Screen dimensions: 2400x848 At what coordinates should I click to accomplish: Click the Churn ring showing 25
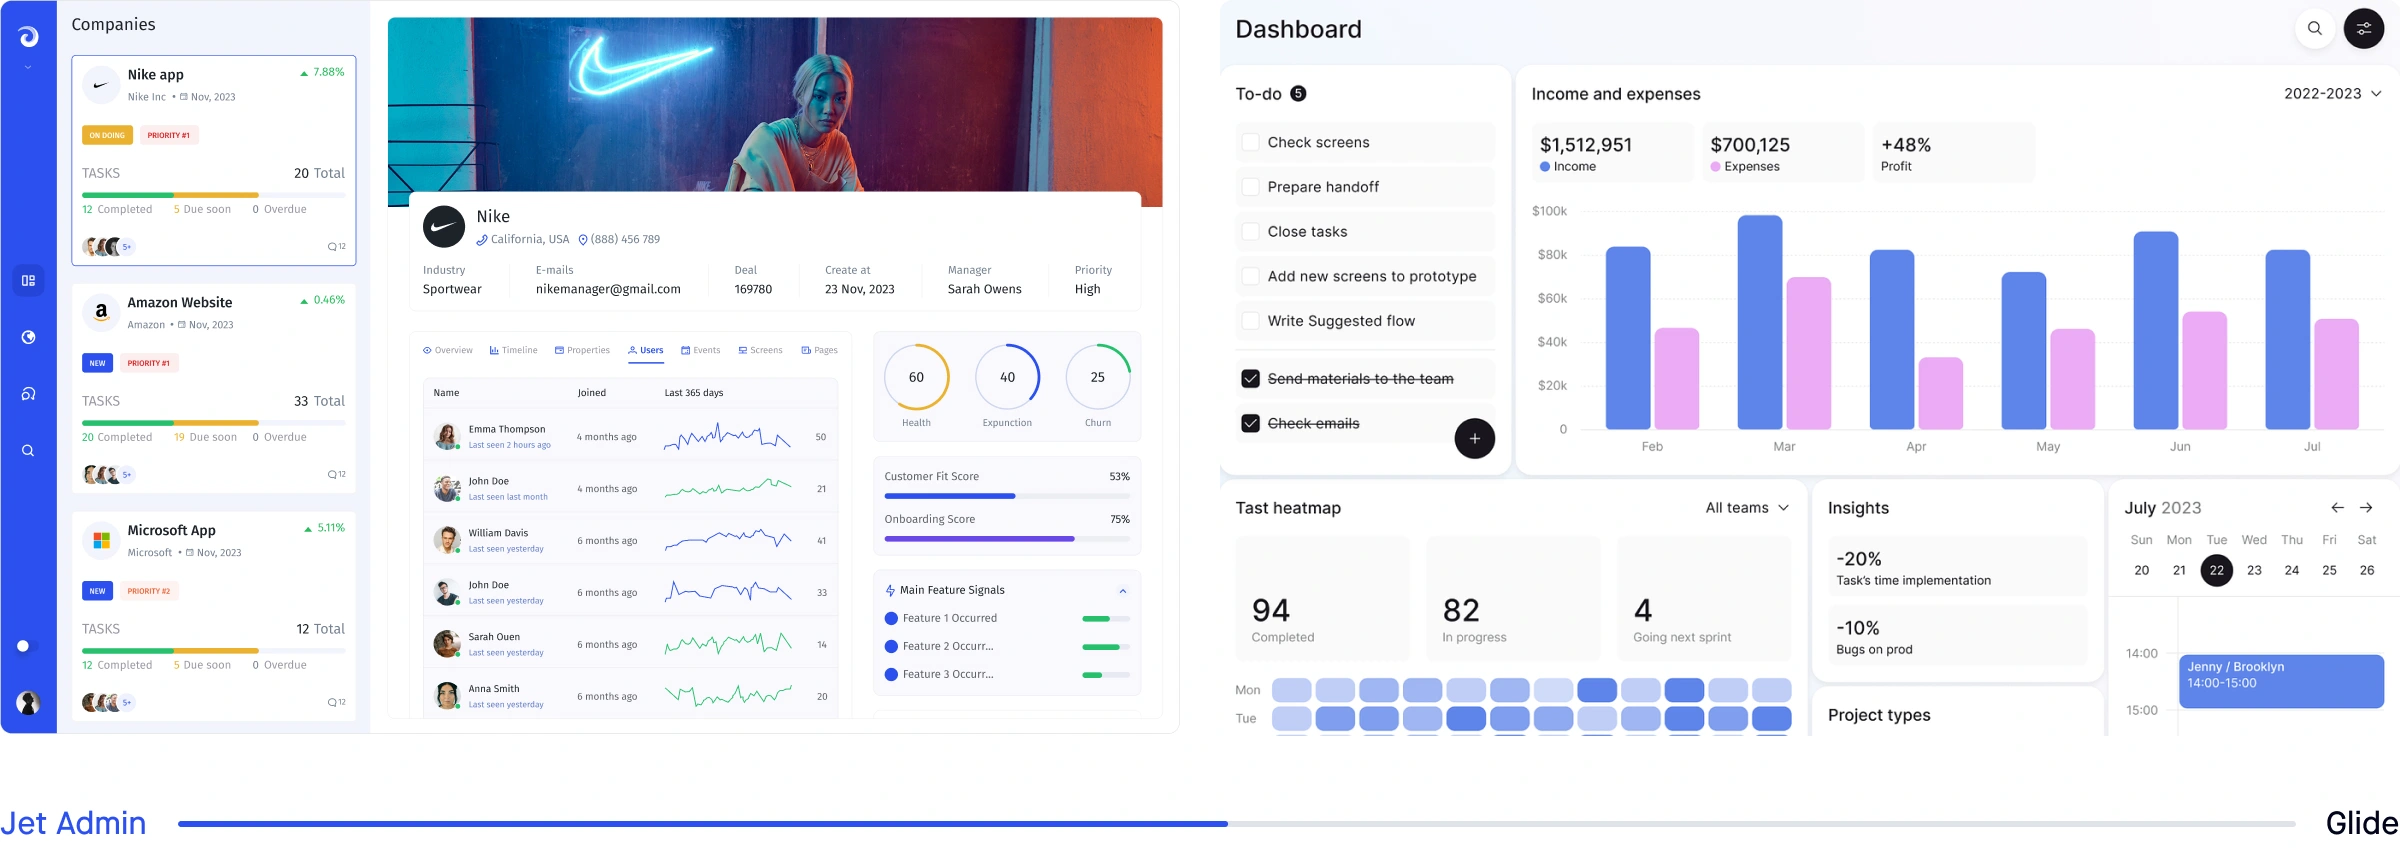pos(1098,377)
